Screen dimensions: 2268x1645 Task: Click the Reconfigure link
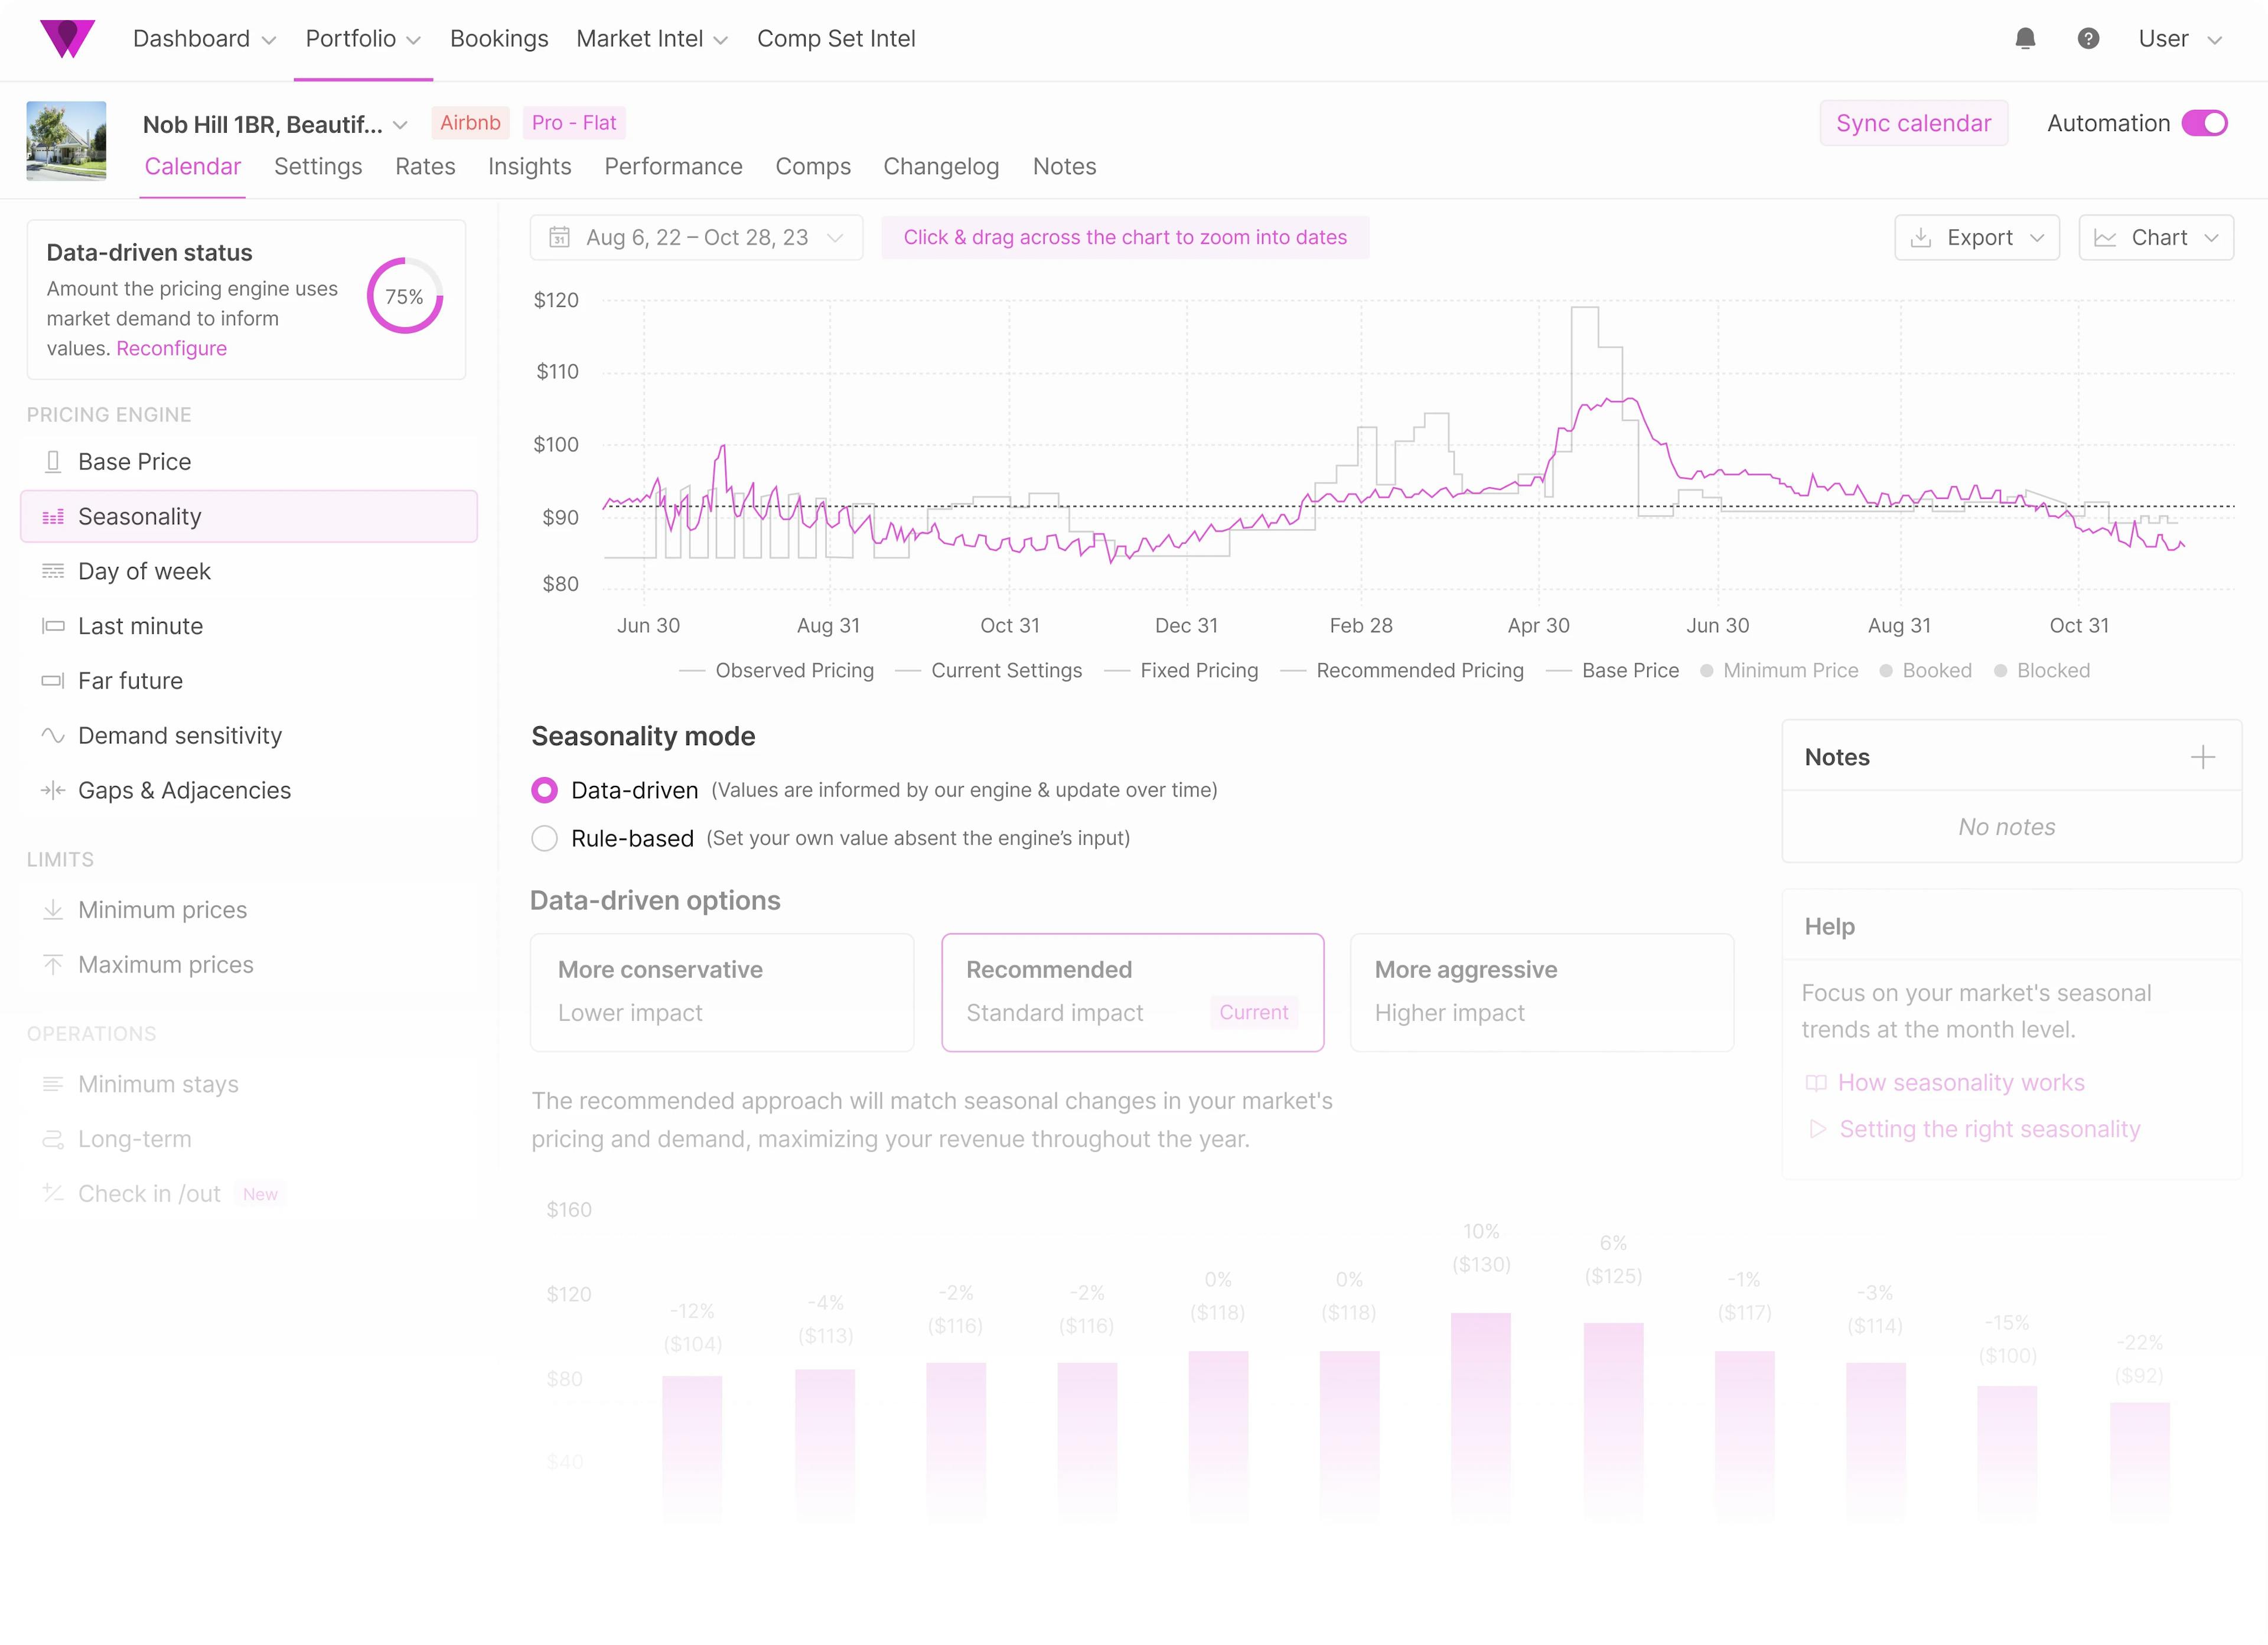point(171,349)
